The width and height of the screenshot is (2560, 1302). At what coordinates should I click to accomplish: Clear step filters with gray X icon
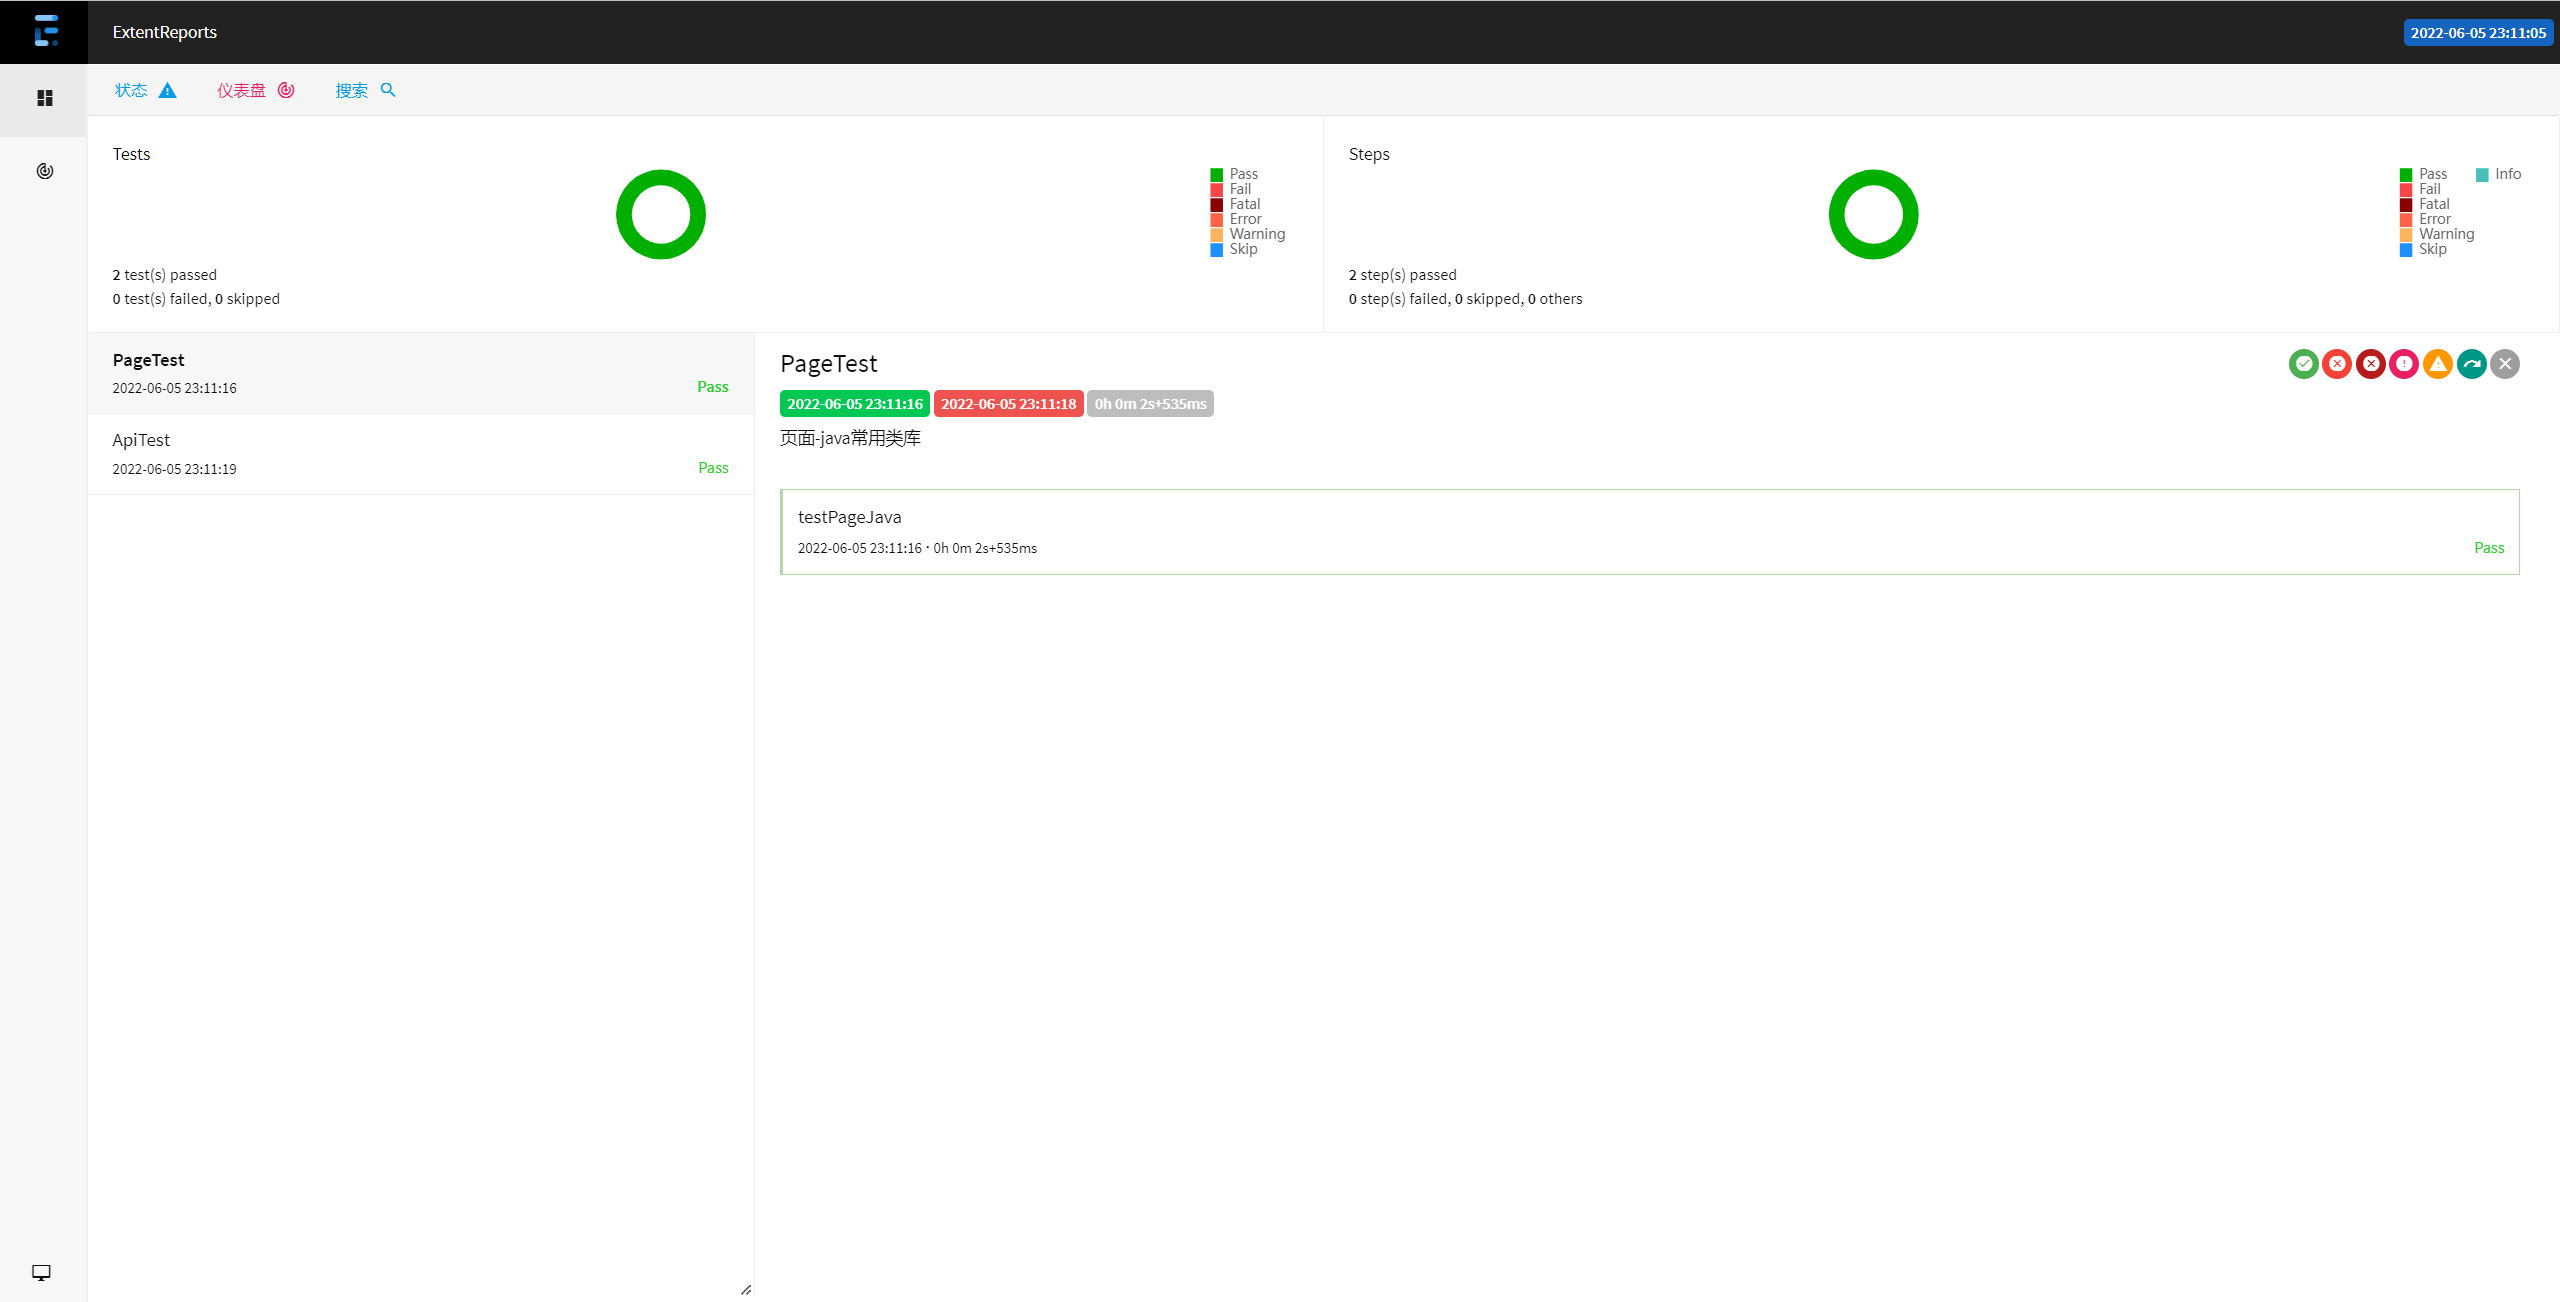pyautogui.click(x=2505, y=364)
